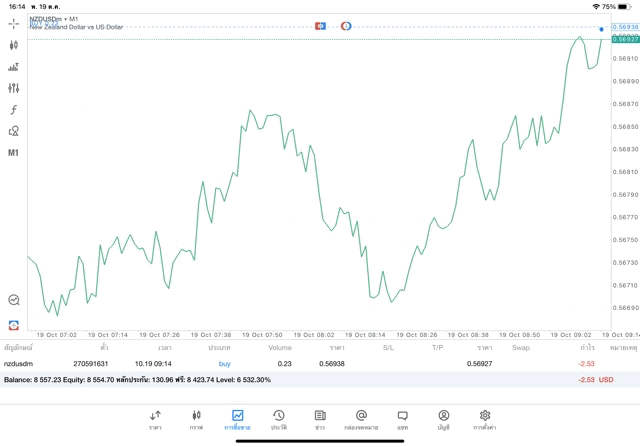Viewport: 640px width, 447px height.
Task: Open the chat tab
Action: (x=402, y=420)
